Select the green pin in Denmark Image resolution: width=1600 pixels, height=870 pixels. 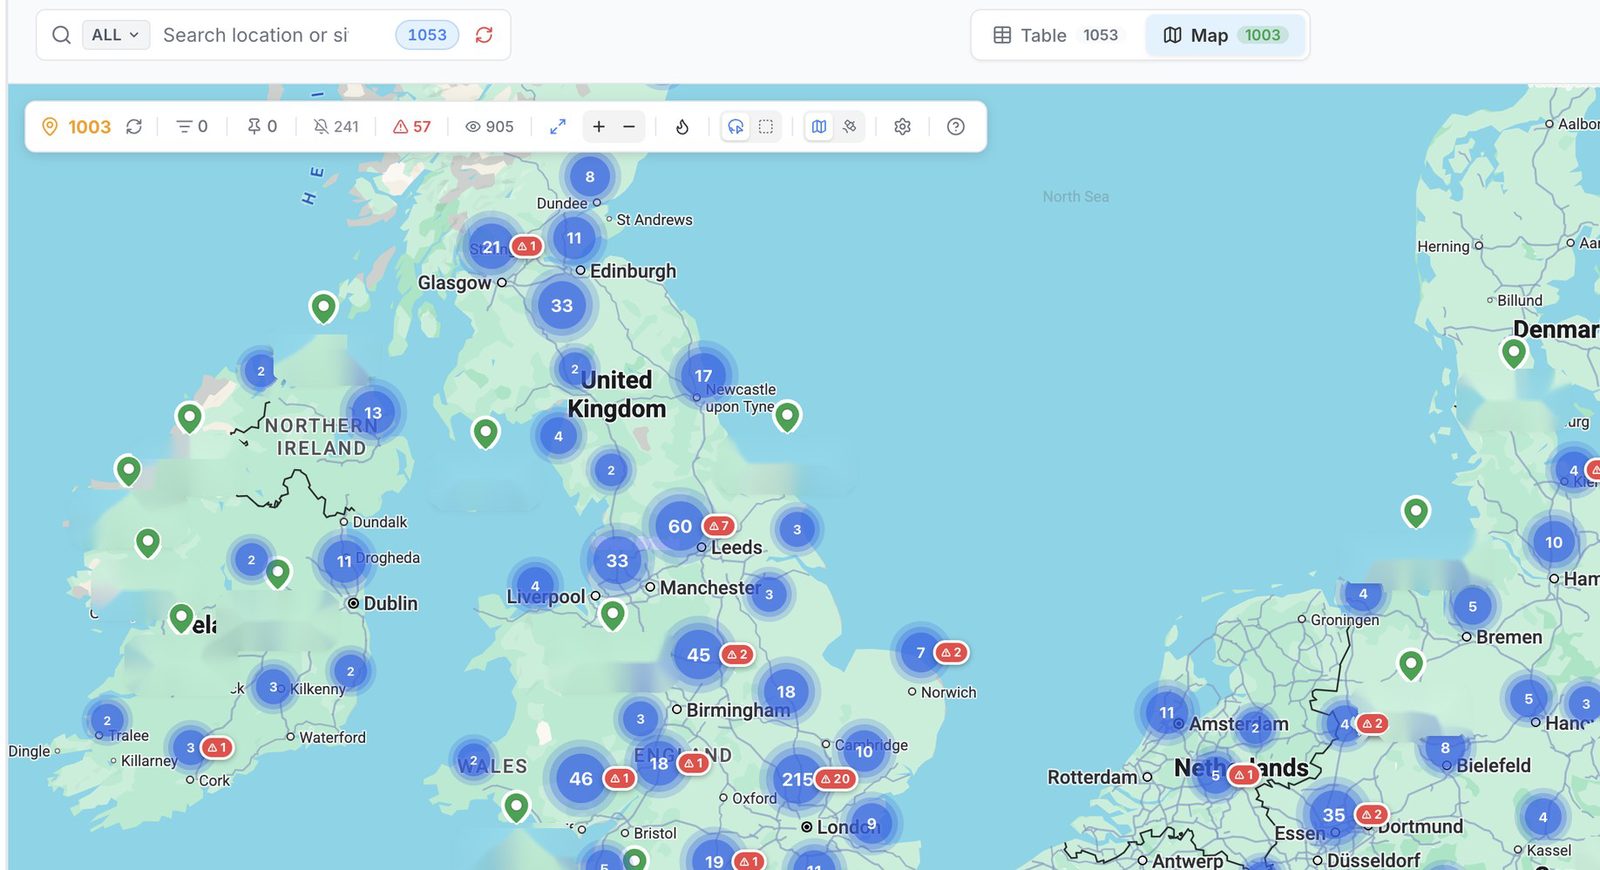point(1514,353)
